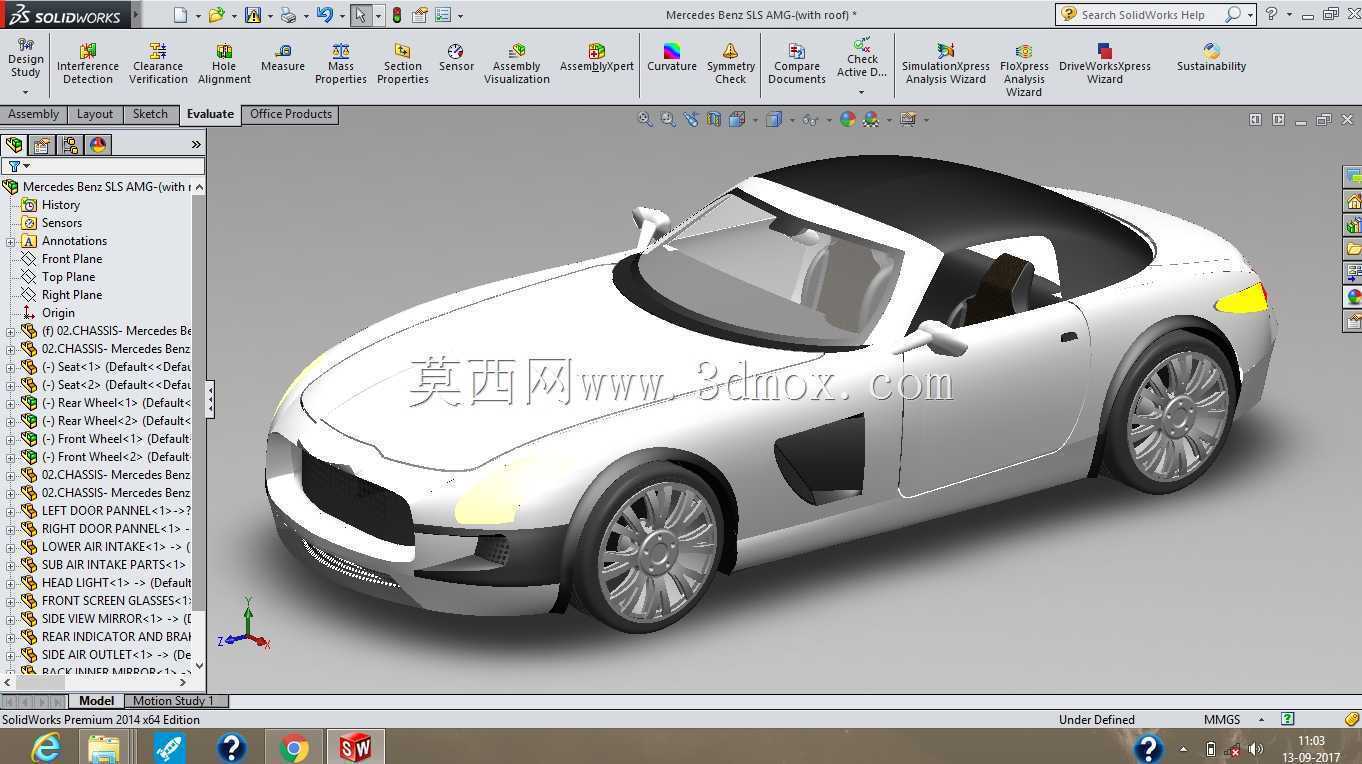
Task: Run AssemblyXpert analysis
Action: point(597,58)
